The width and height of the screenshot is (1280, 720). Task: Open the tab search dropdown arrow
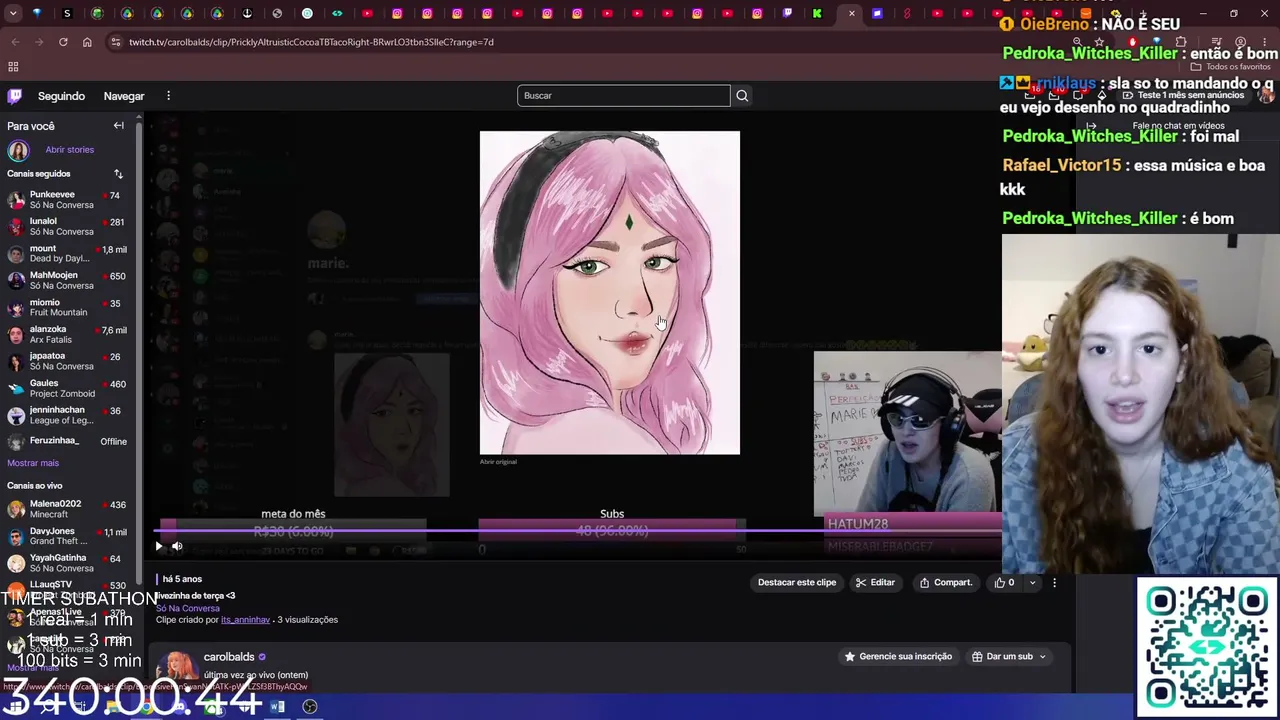coord(11,14)
